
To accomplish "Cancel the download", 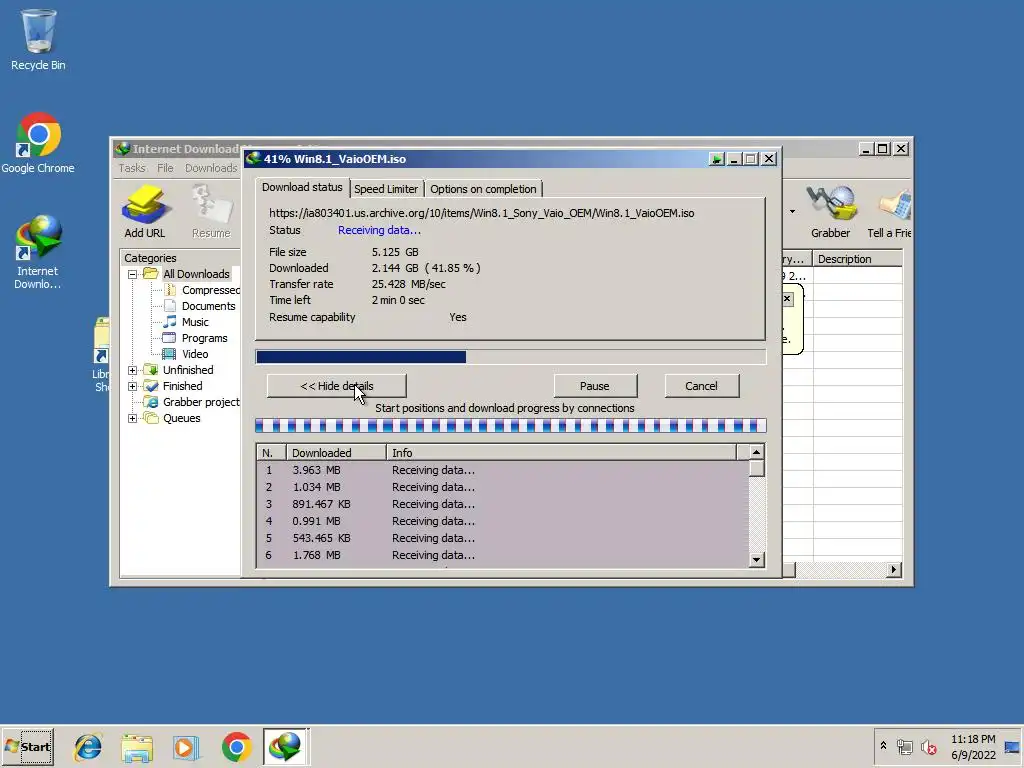I will [x=701, y=386].
